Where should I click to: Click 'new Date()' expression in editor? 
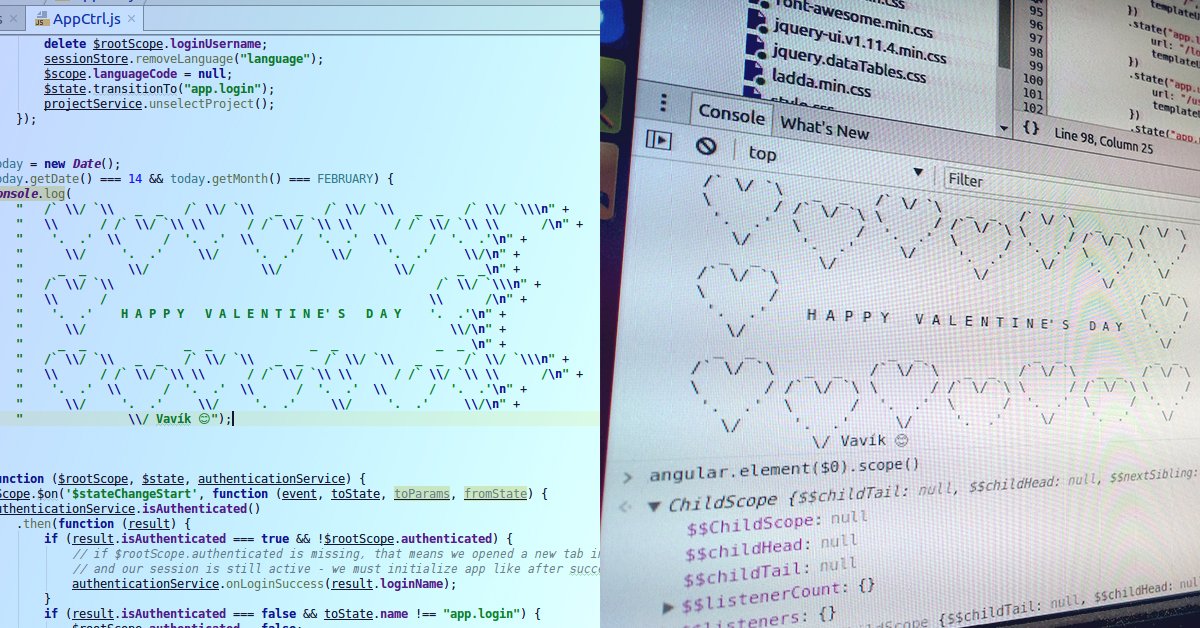pyautogui.click(x=82, y=164)
